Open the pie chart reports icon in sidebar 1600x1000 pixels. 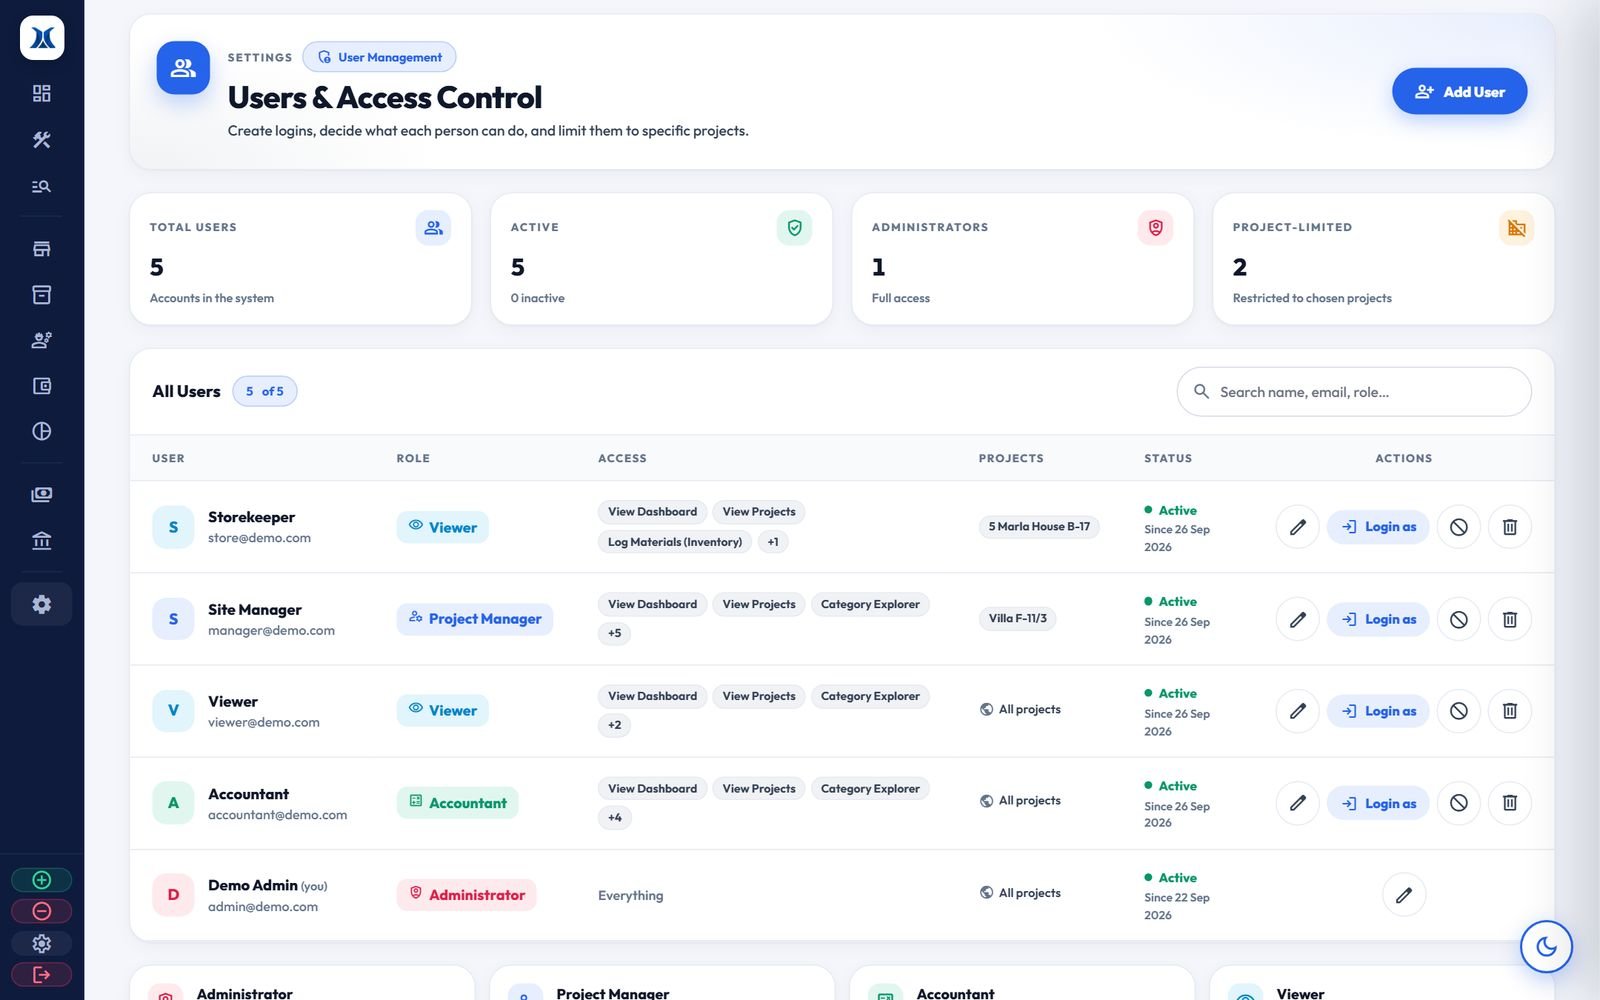41,431
